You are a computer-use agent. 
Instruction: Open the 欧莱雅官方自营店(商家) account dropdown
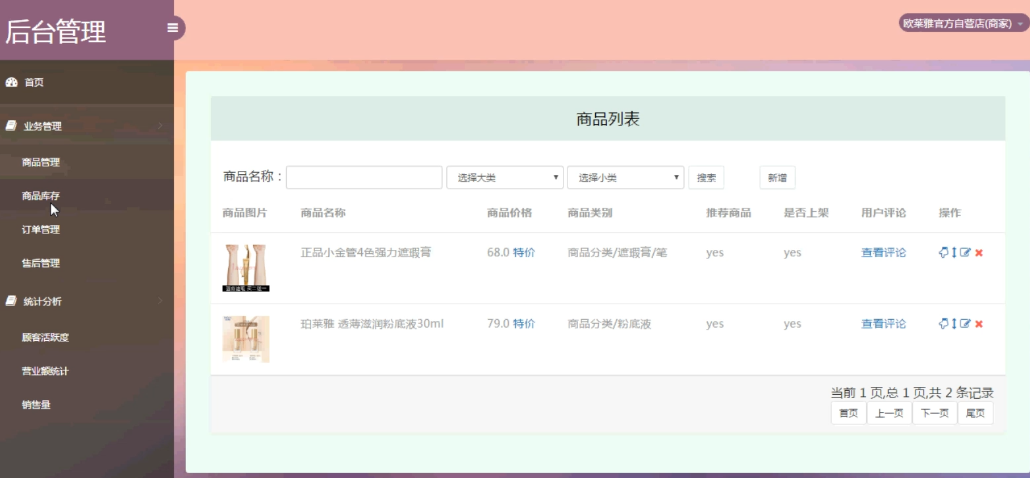962,24
